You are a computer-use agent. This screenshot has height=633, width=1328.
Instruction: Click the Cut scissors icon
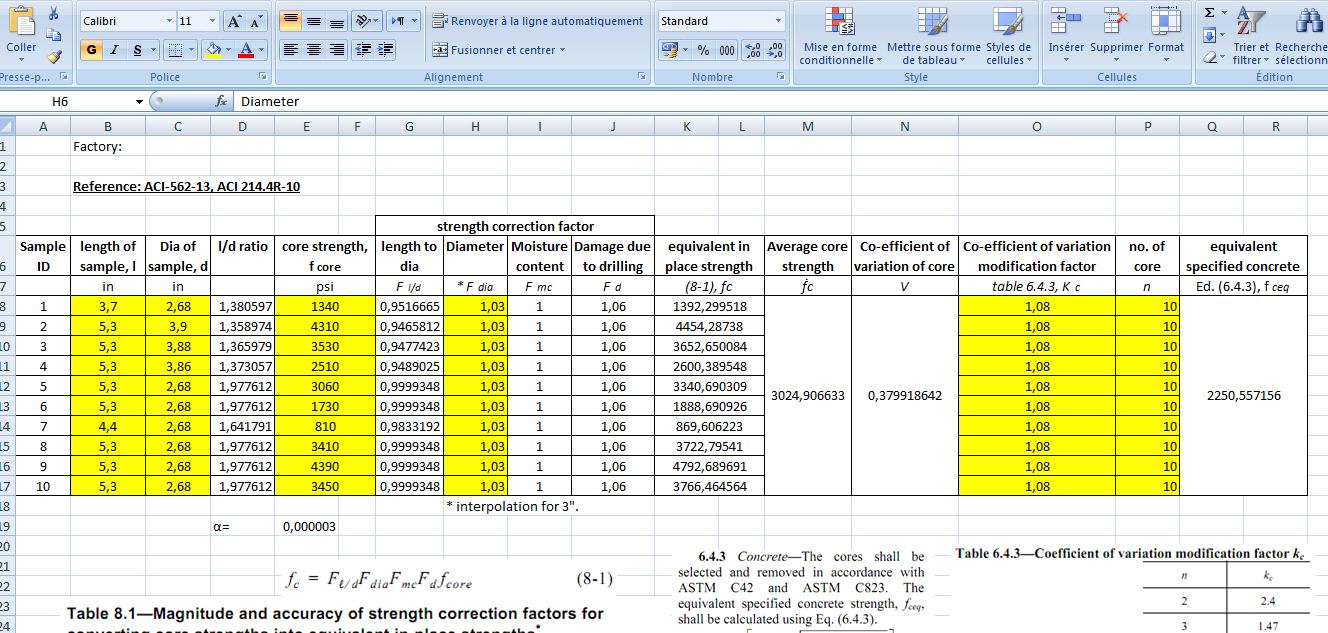pos(53,13)
